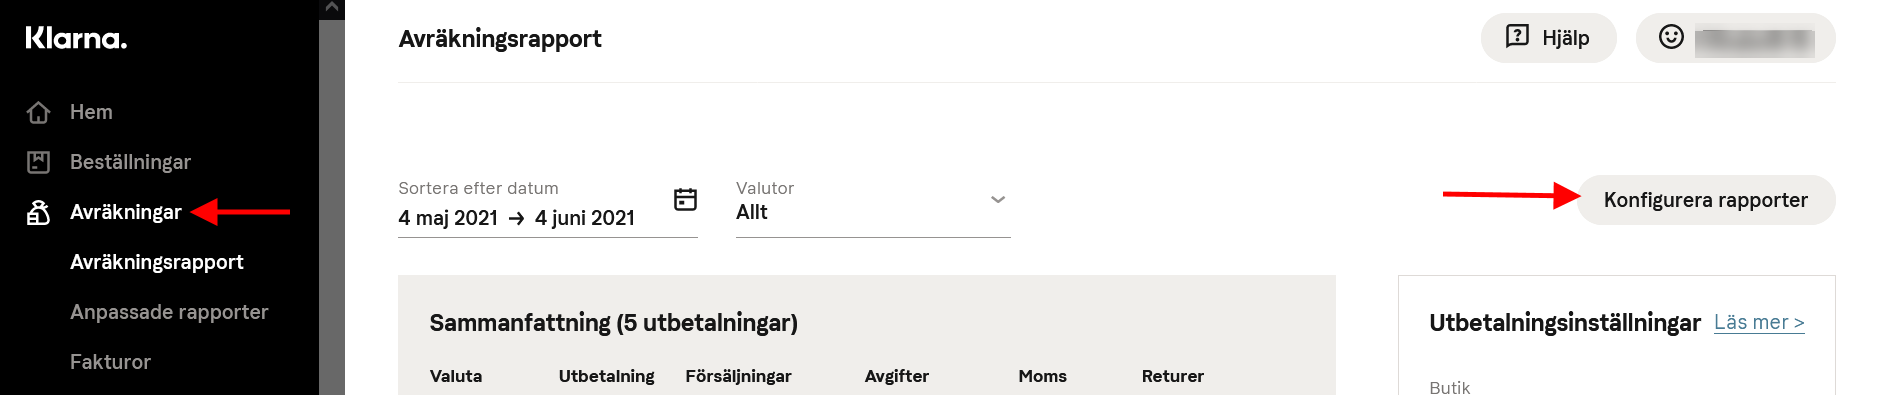
Task: Click the sidebar vertical scrollbar
Action: [332, 206]
